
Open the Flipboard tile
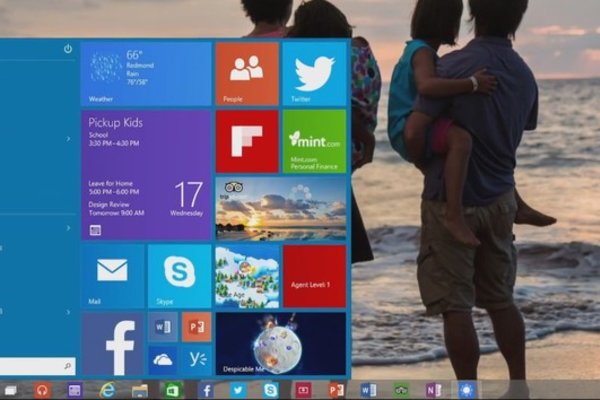click(247, 141)
